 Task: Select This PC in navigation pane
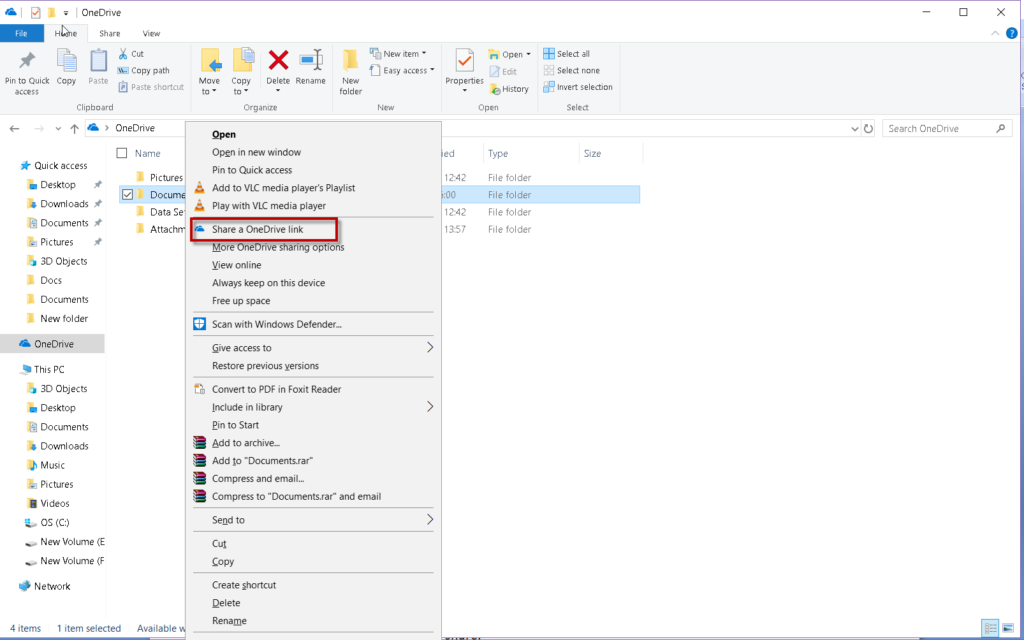pyautogui.click(x=49, y=370)
